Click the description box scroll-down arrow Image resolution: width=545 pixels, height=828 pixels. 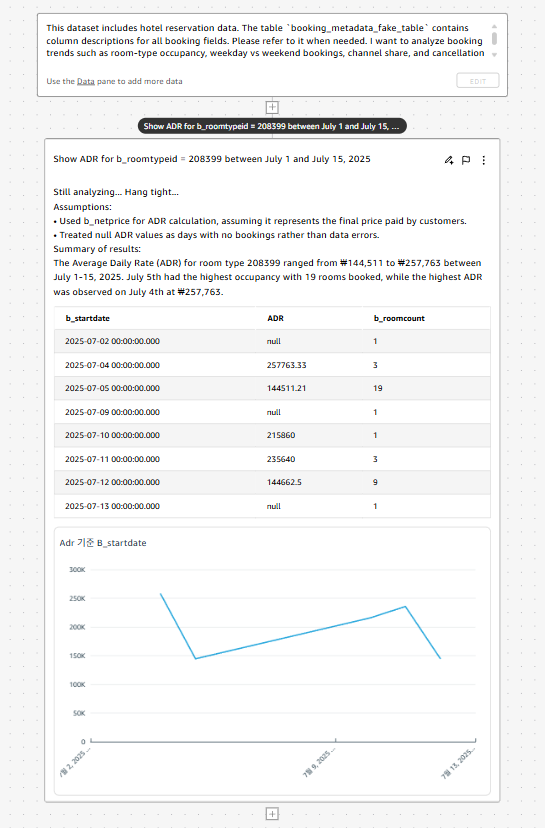coord(494,54)
